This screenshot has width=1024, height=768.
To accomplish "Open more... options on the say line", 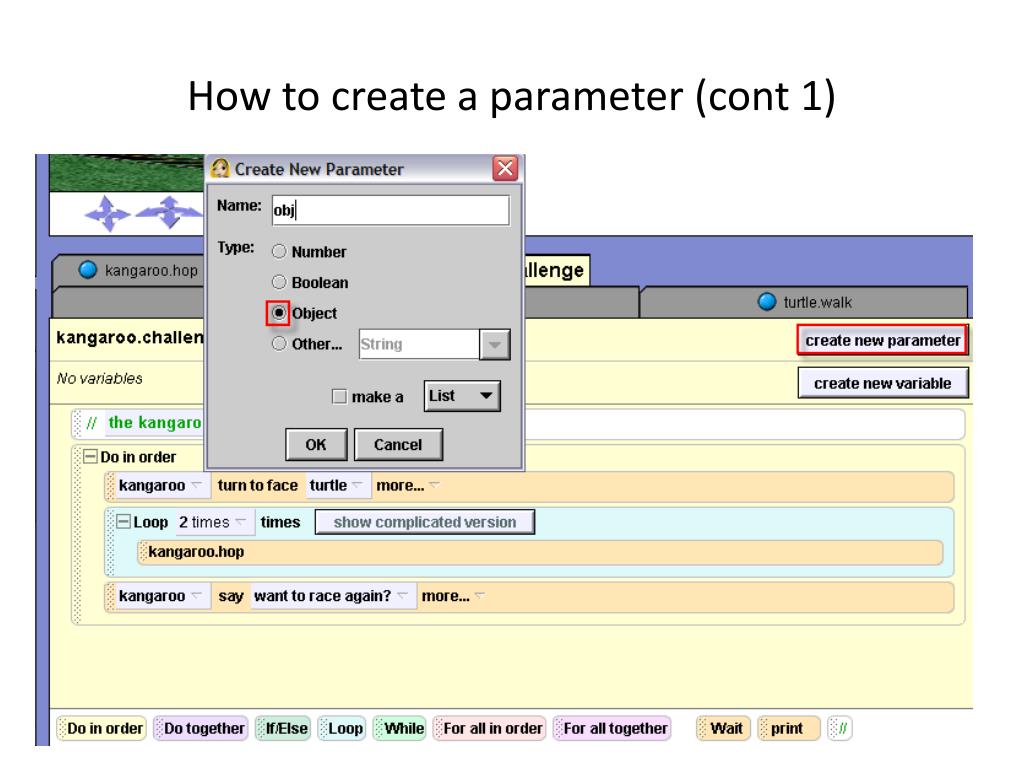I will 453,596.
